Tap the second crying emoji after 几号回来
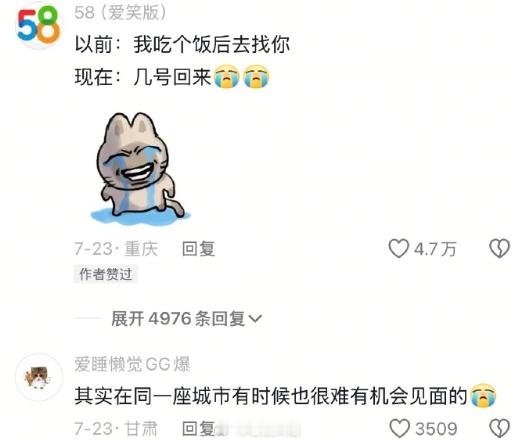The height and width of the screenshot is (444, 518). pyautogui.click(x=256, y=77)
